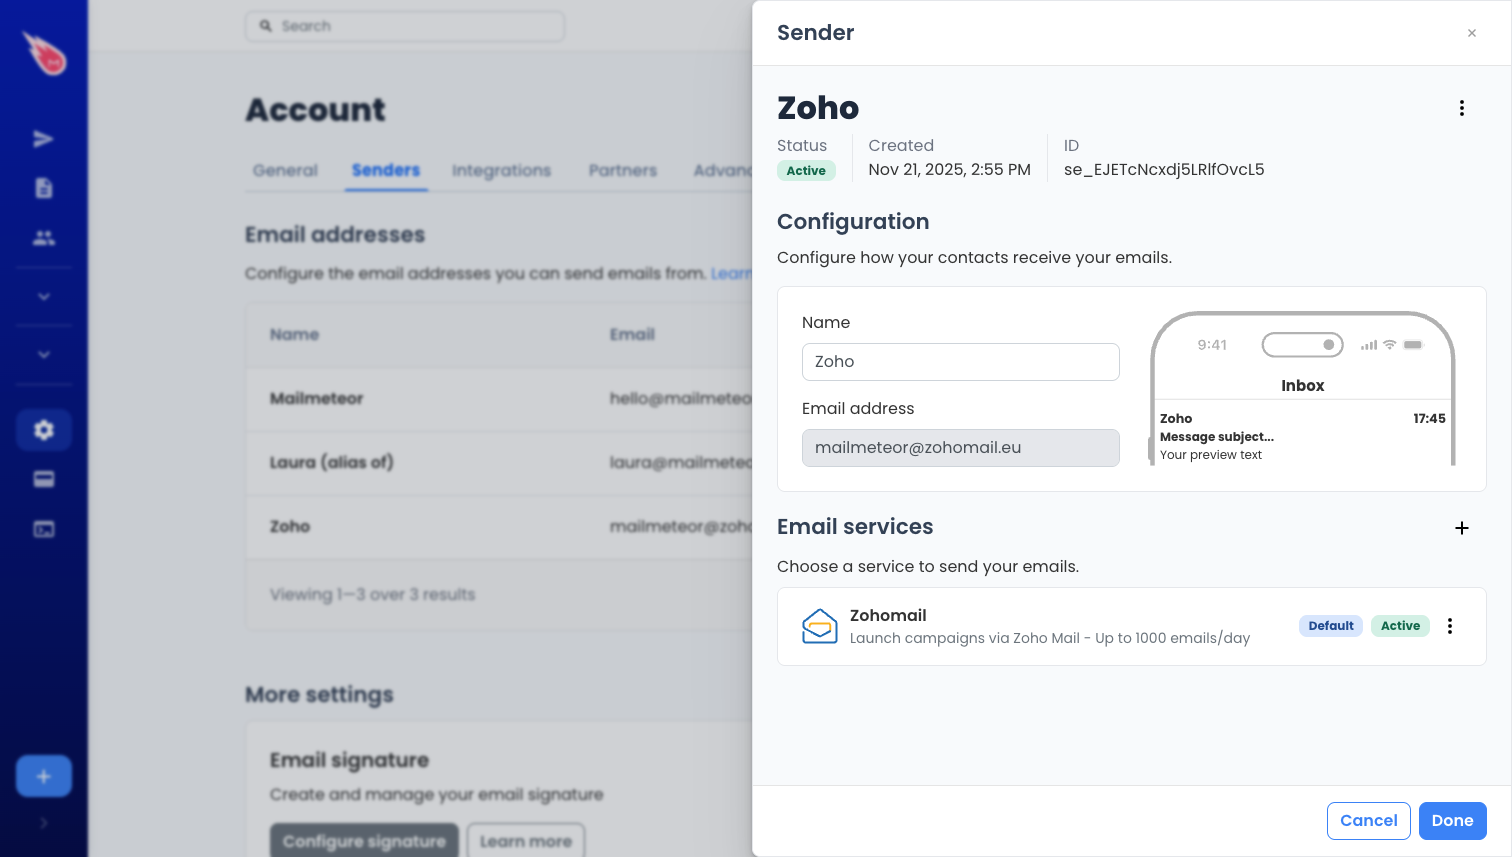Confirm sender changes with Done
Viewport: 1512px width, 857px height.
click(x=1452, y=820)
